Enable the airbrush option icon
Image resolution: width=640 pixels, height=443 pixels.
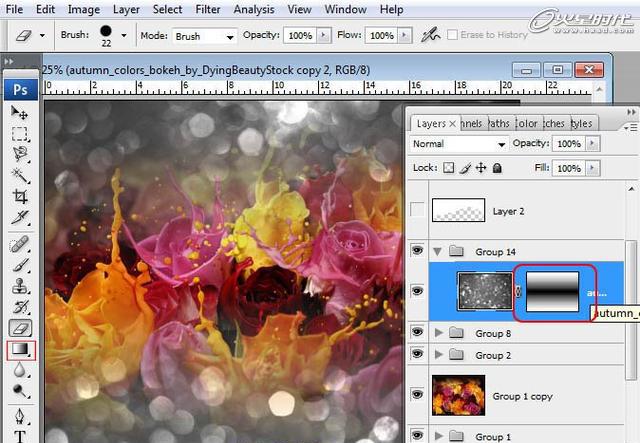pyautogui.click(x=430, y=36)
